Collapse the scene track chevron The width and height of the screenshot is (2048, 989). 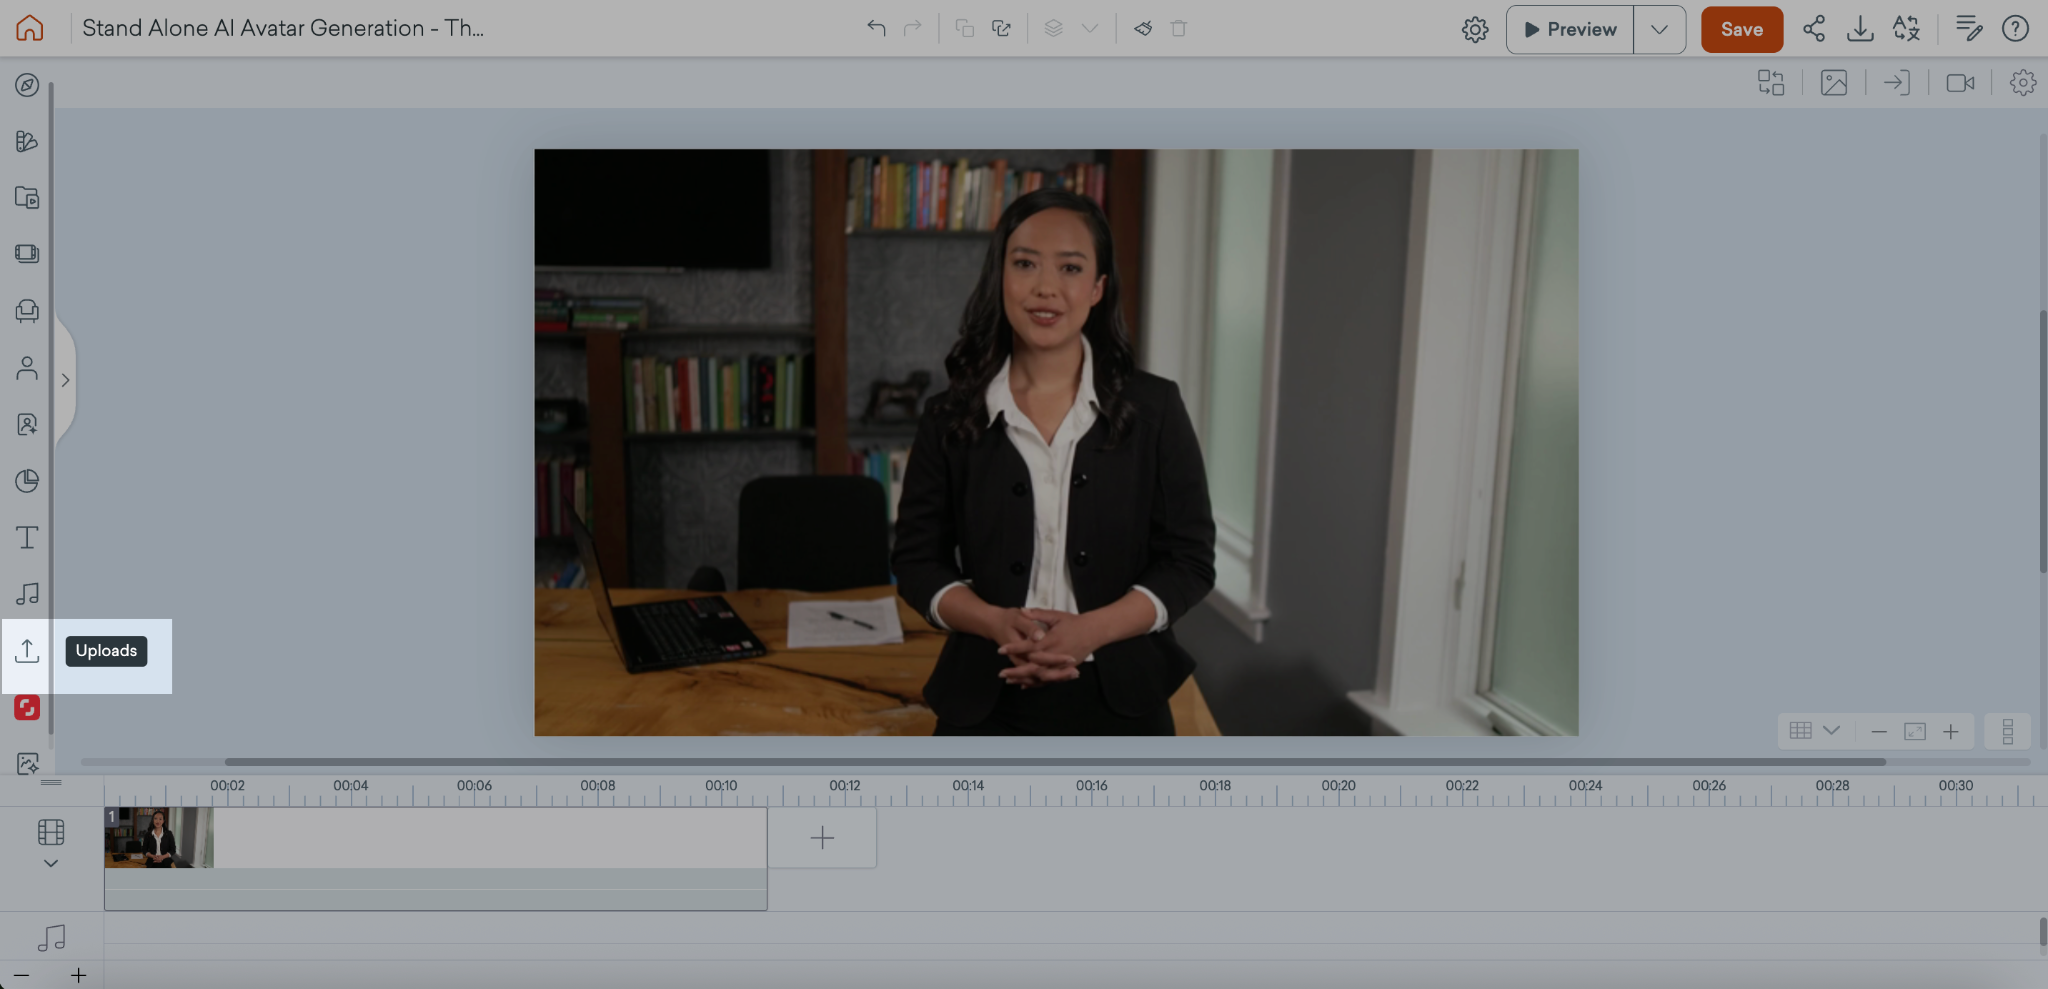tap(51, 863)
